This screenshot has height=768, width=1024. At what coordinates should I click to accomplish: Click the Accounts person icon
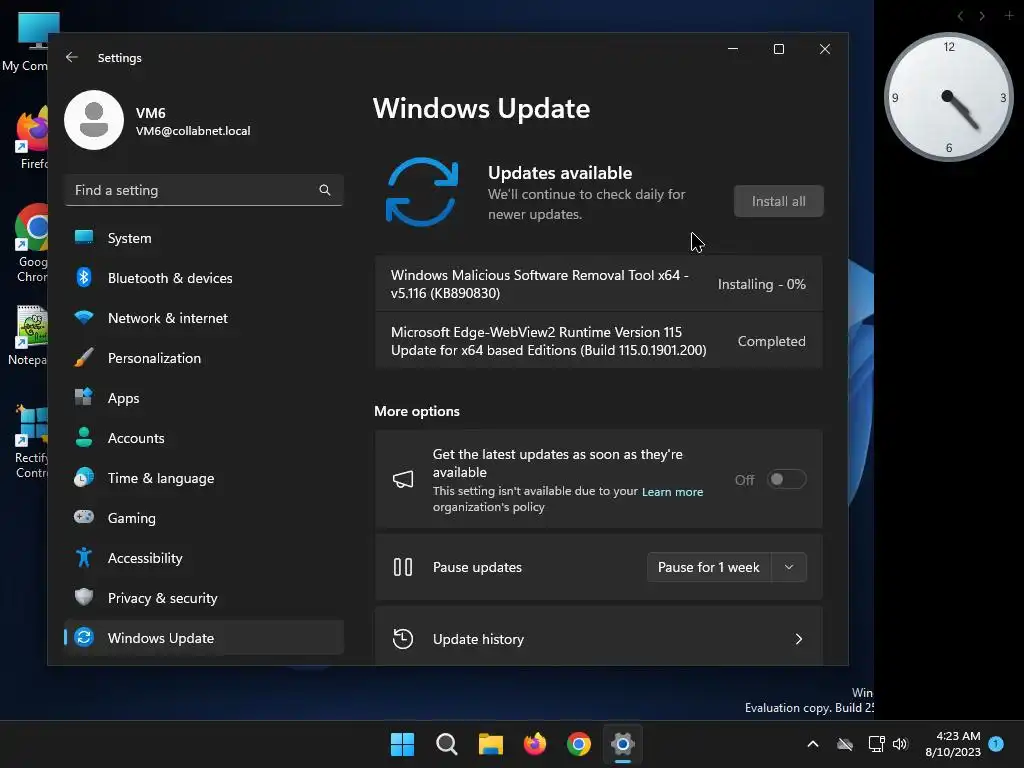coord(84,437)
